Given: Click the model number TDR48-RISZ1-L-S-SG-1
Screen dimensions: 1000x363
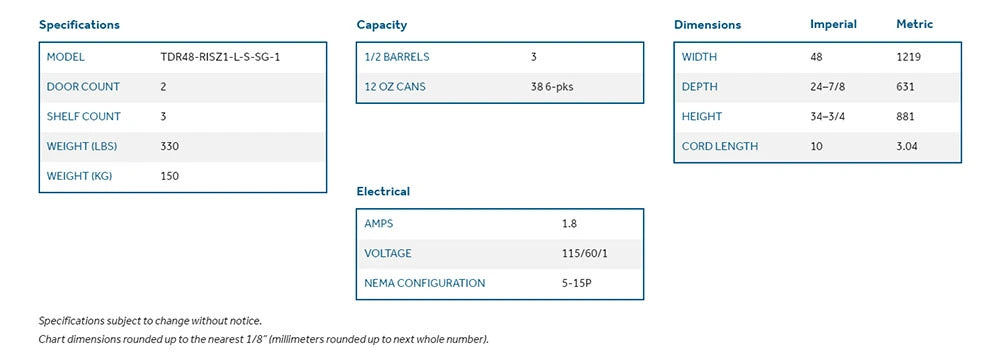Looking at the screenshot, I should [x=220, y=57].
